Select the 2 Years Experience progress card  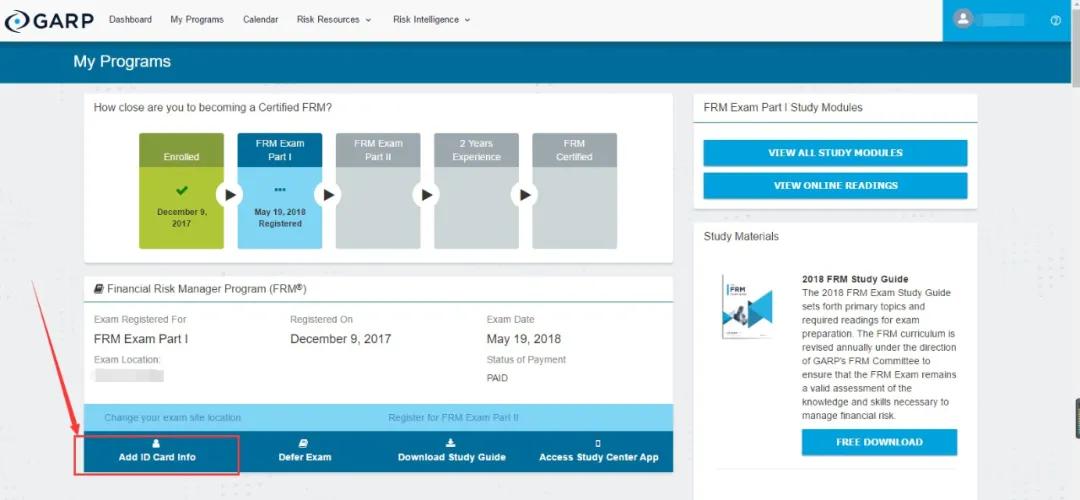pos(476,191)
